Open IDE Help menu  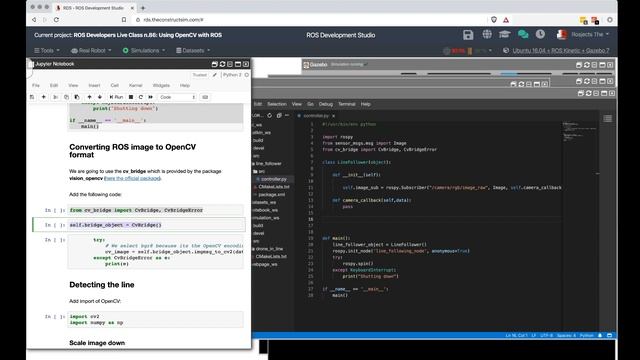[365, 104]
